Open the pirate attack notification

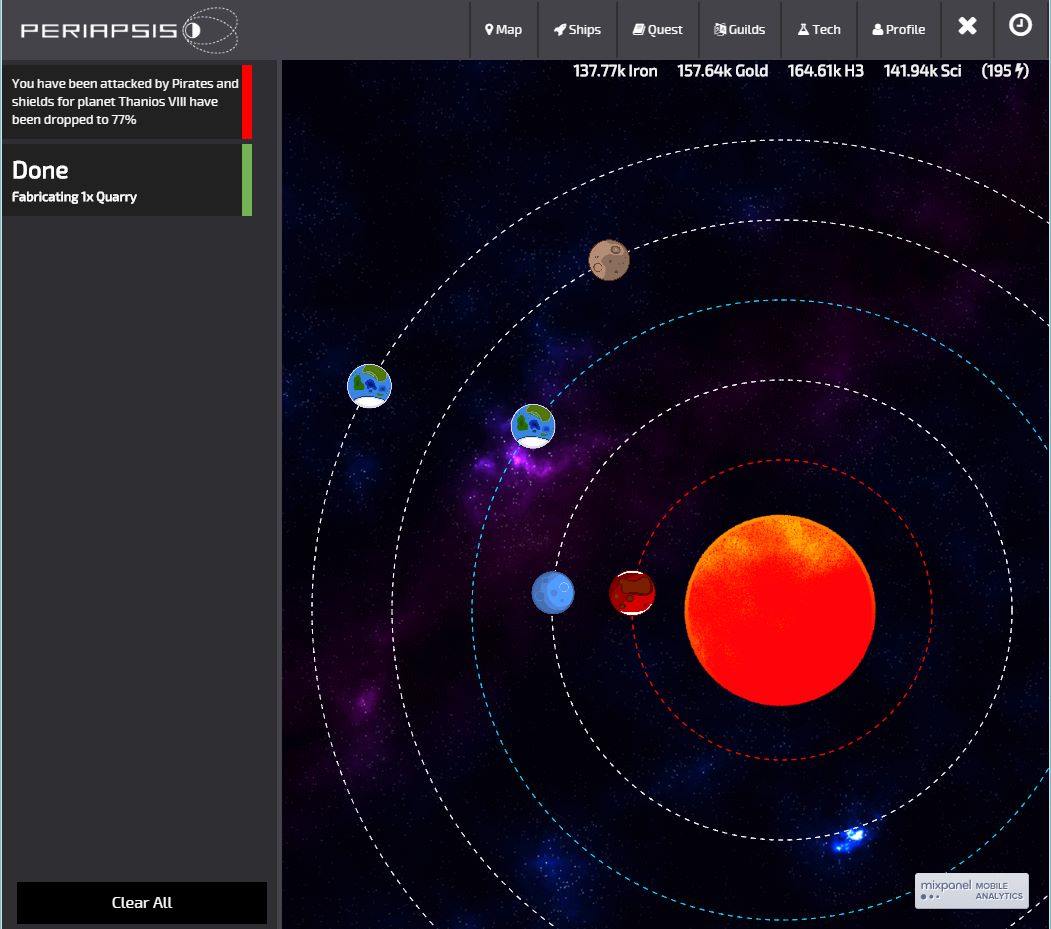coord(126,102)
